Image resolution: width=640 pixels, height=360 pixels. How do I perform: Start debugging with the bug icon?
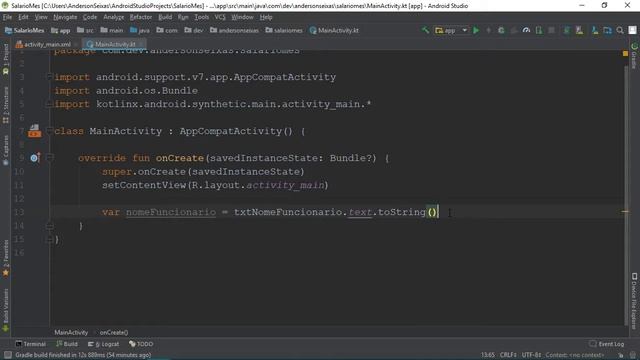coord(501,30)
